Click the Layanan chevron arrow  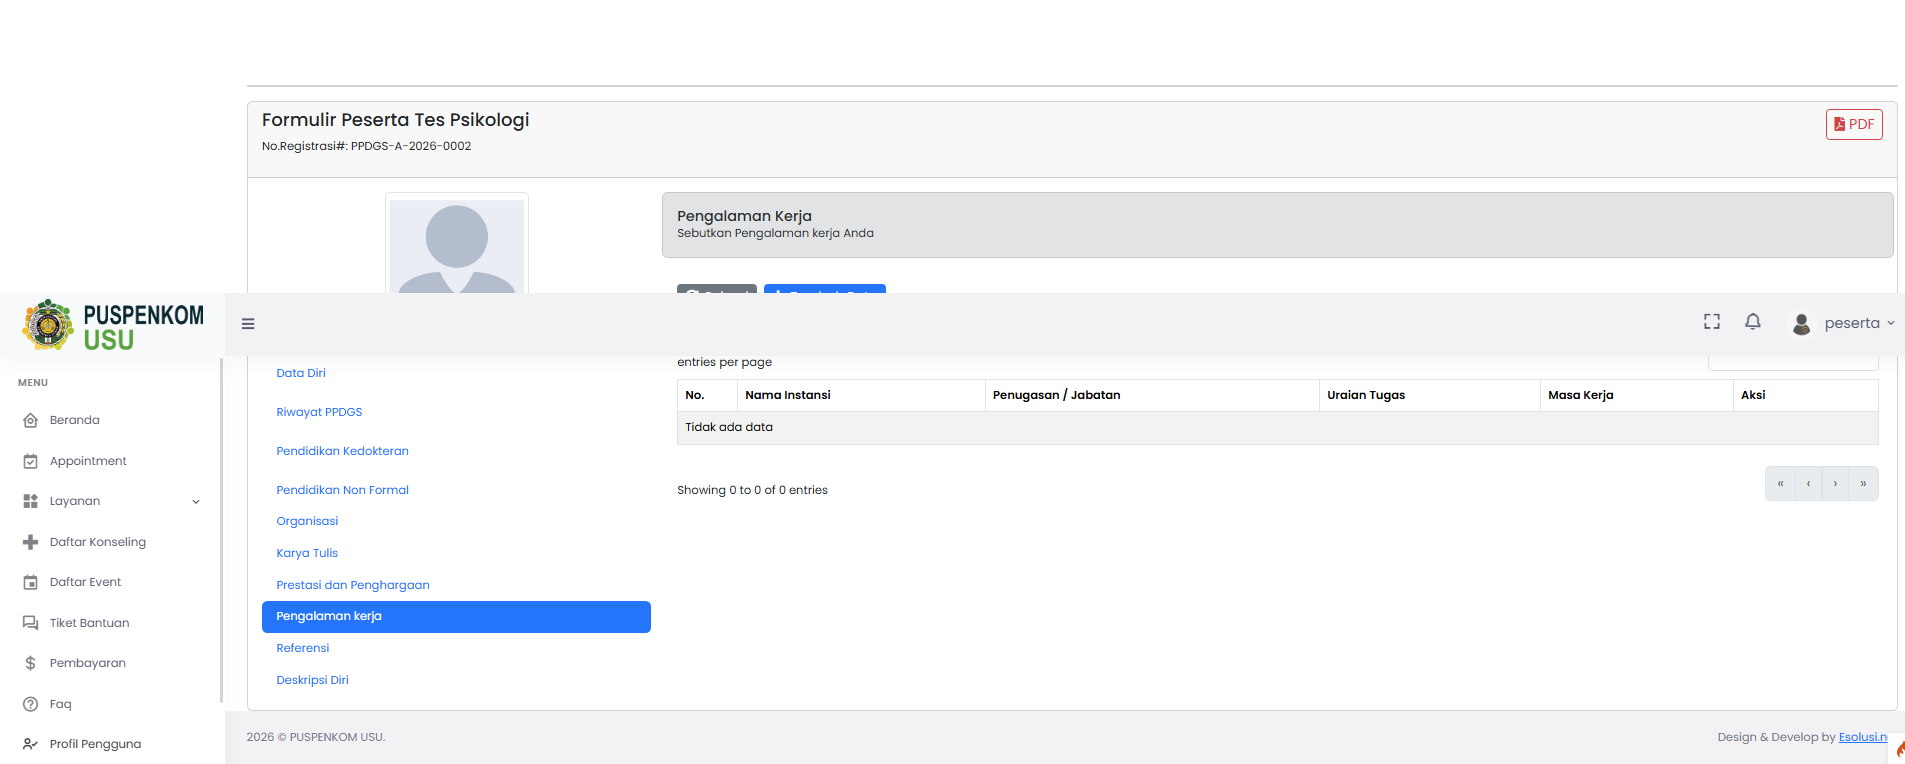(x=196, y=502)
